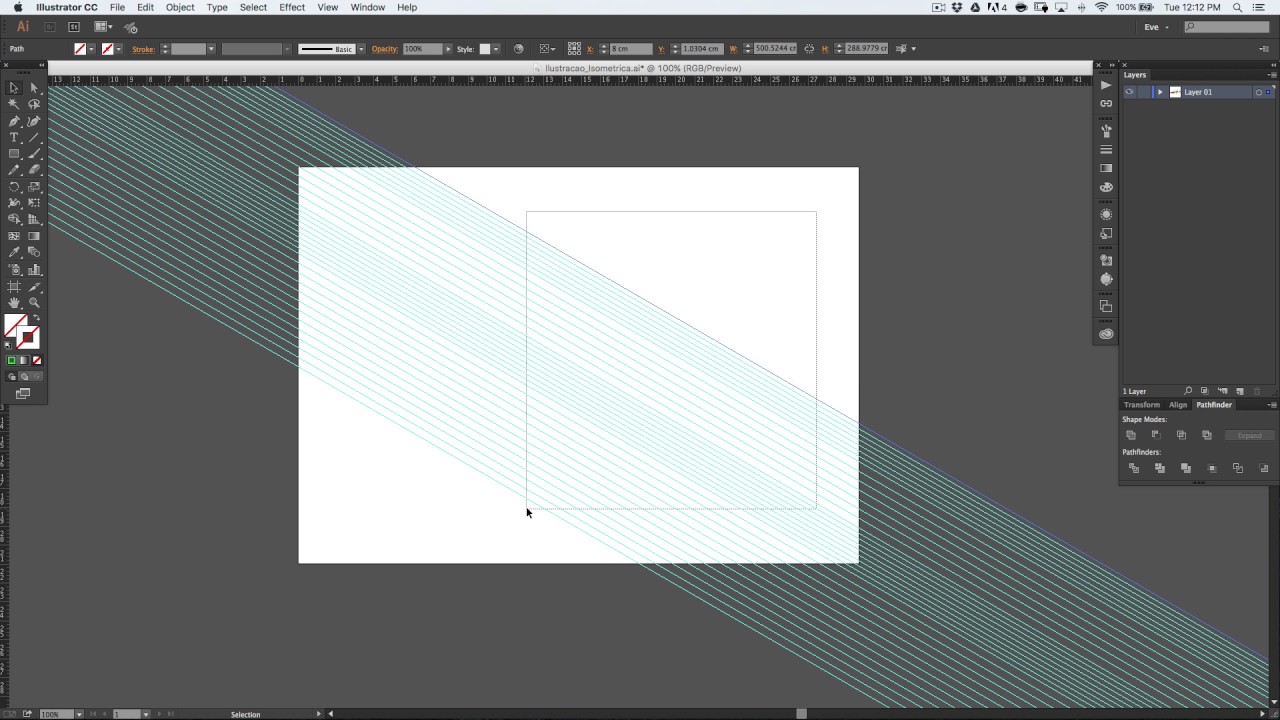Open the Layers panel flyout menu
1280x720 pixels.
point(1272,75)
